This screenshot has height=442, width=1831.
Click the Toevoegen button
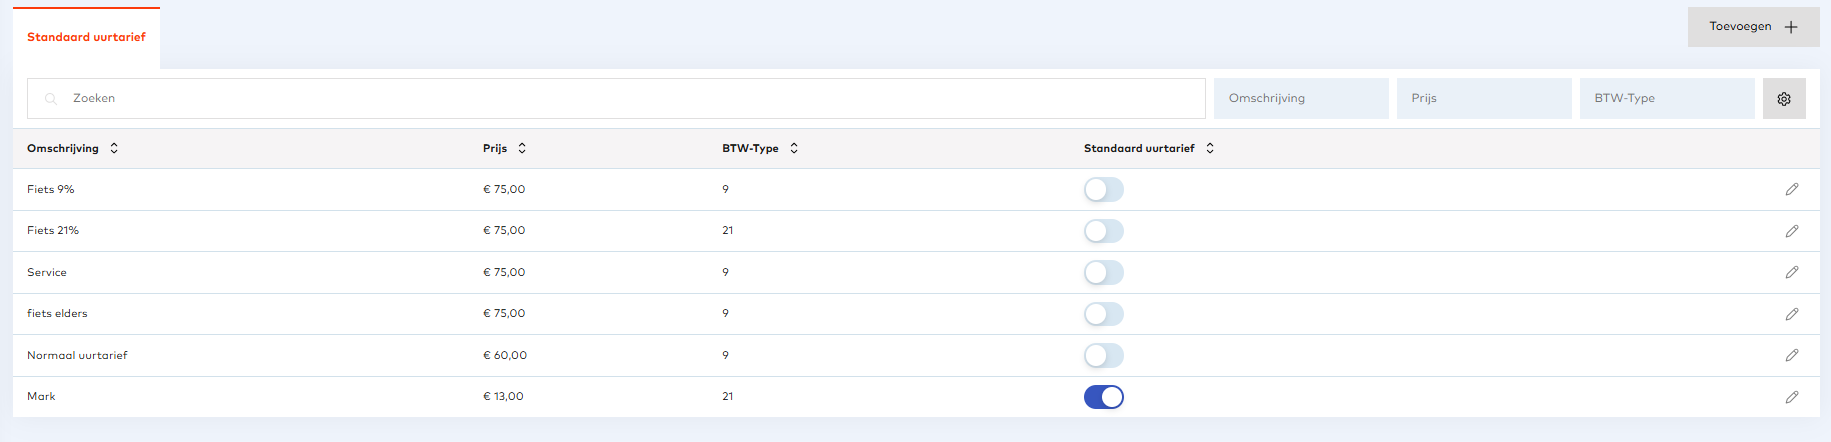[x=1753, y=27]
